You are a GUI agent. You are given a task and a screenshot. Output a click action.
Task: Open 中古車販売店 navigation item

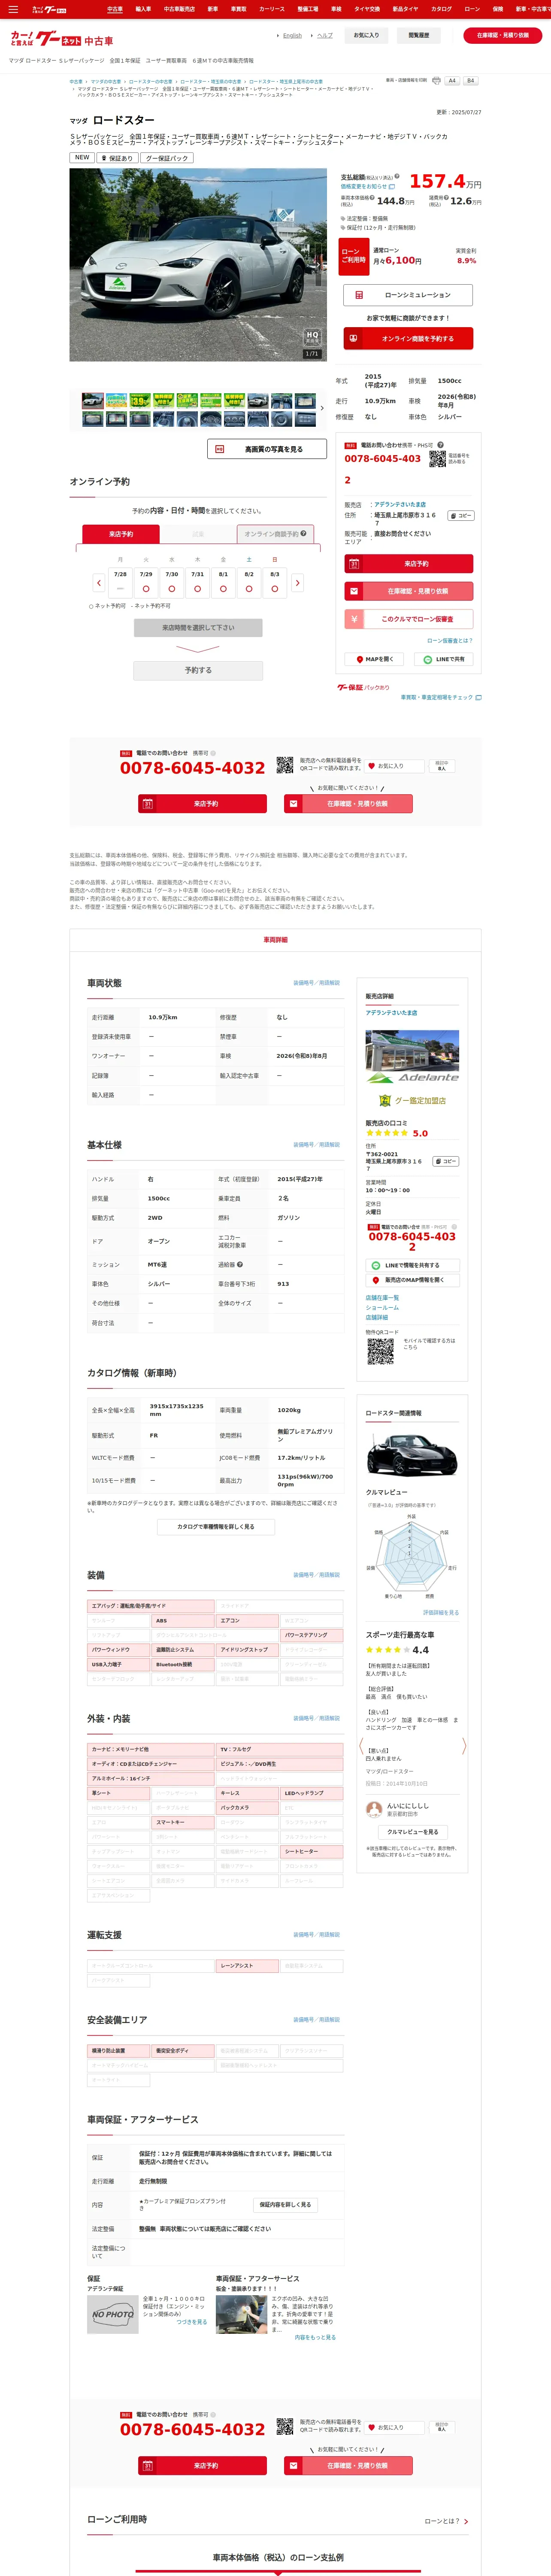pos(179,9)
